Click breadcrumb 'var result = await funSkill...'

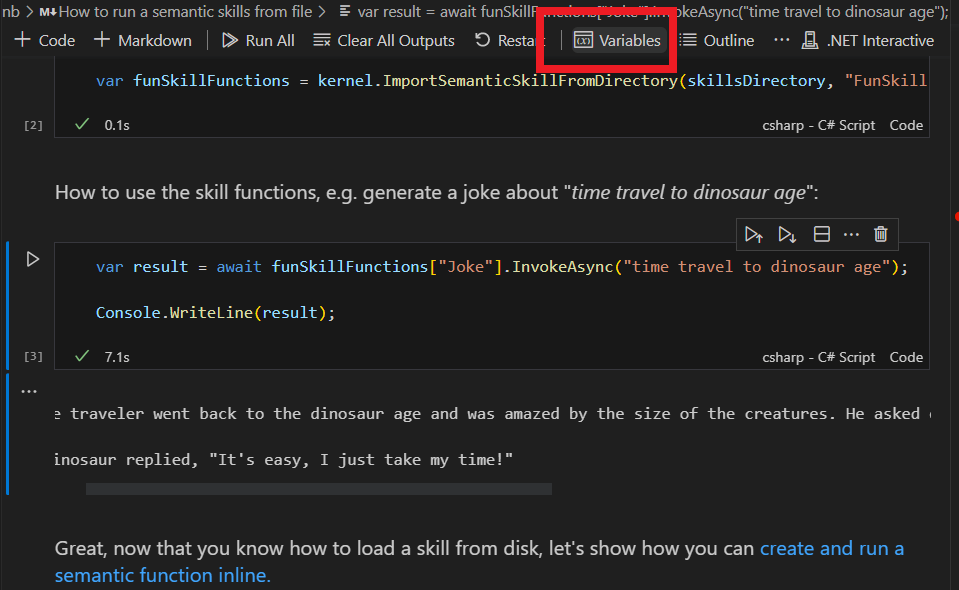click(x=643, y=11)
